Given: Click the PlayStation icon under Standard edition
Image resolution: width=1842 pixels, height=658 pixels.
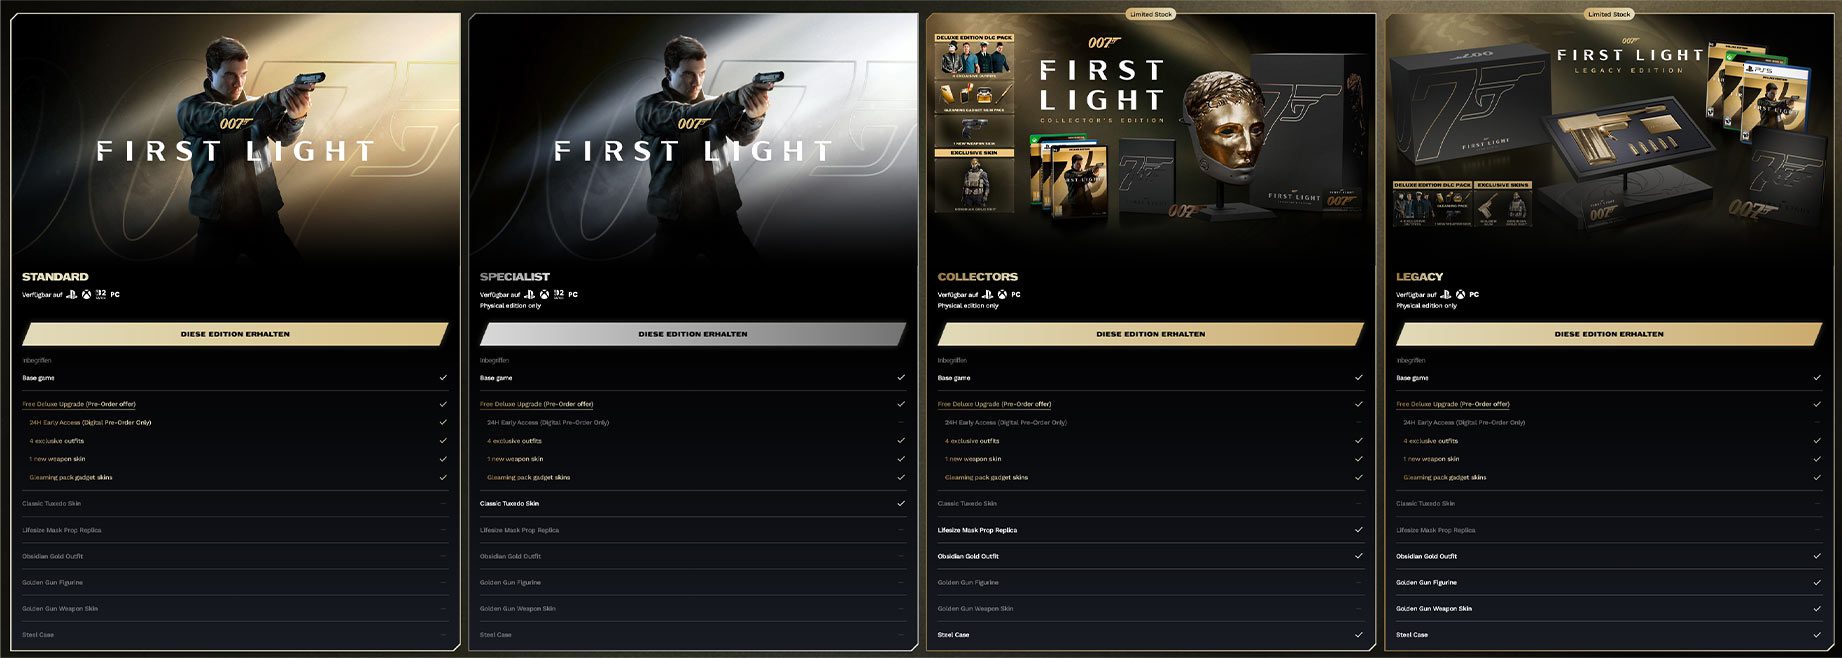Looking at the screenshot, I should [x=71, y=295].
